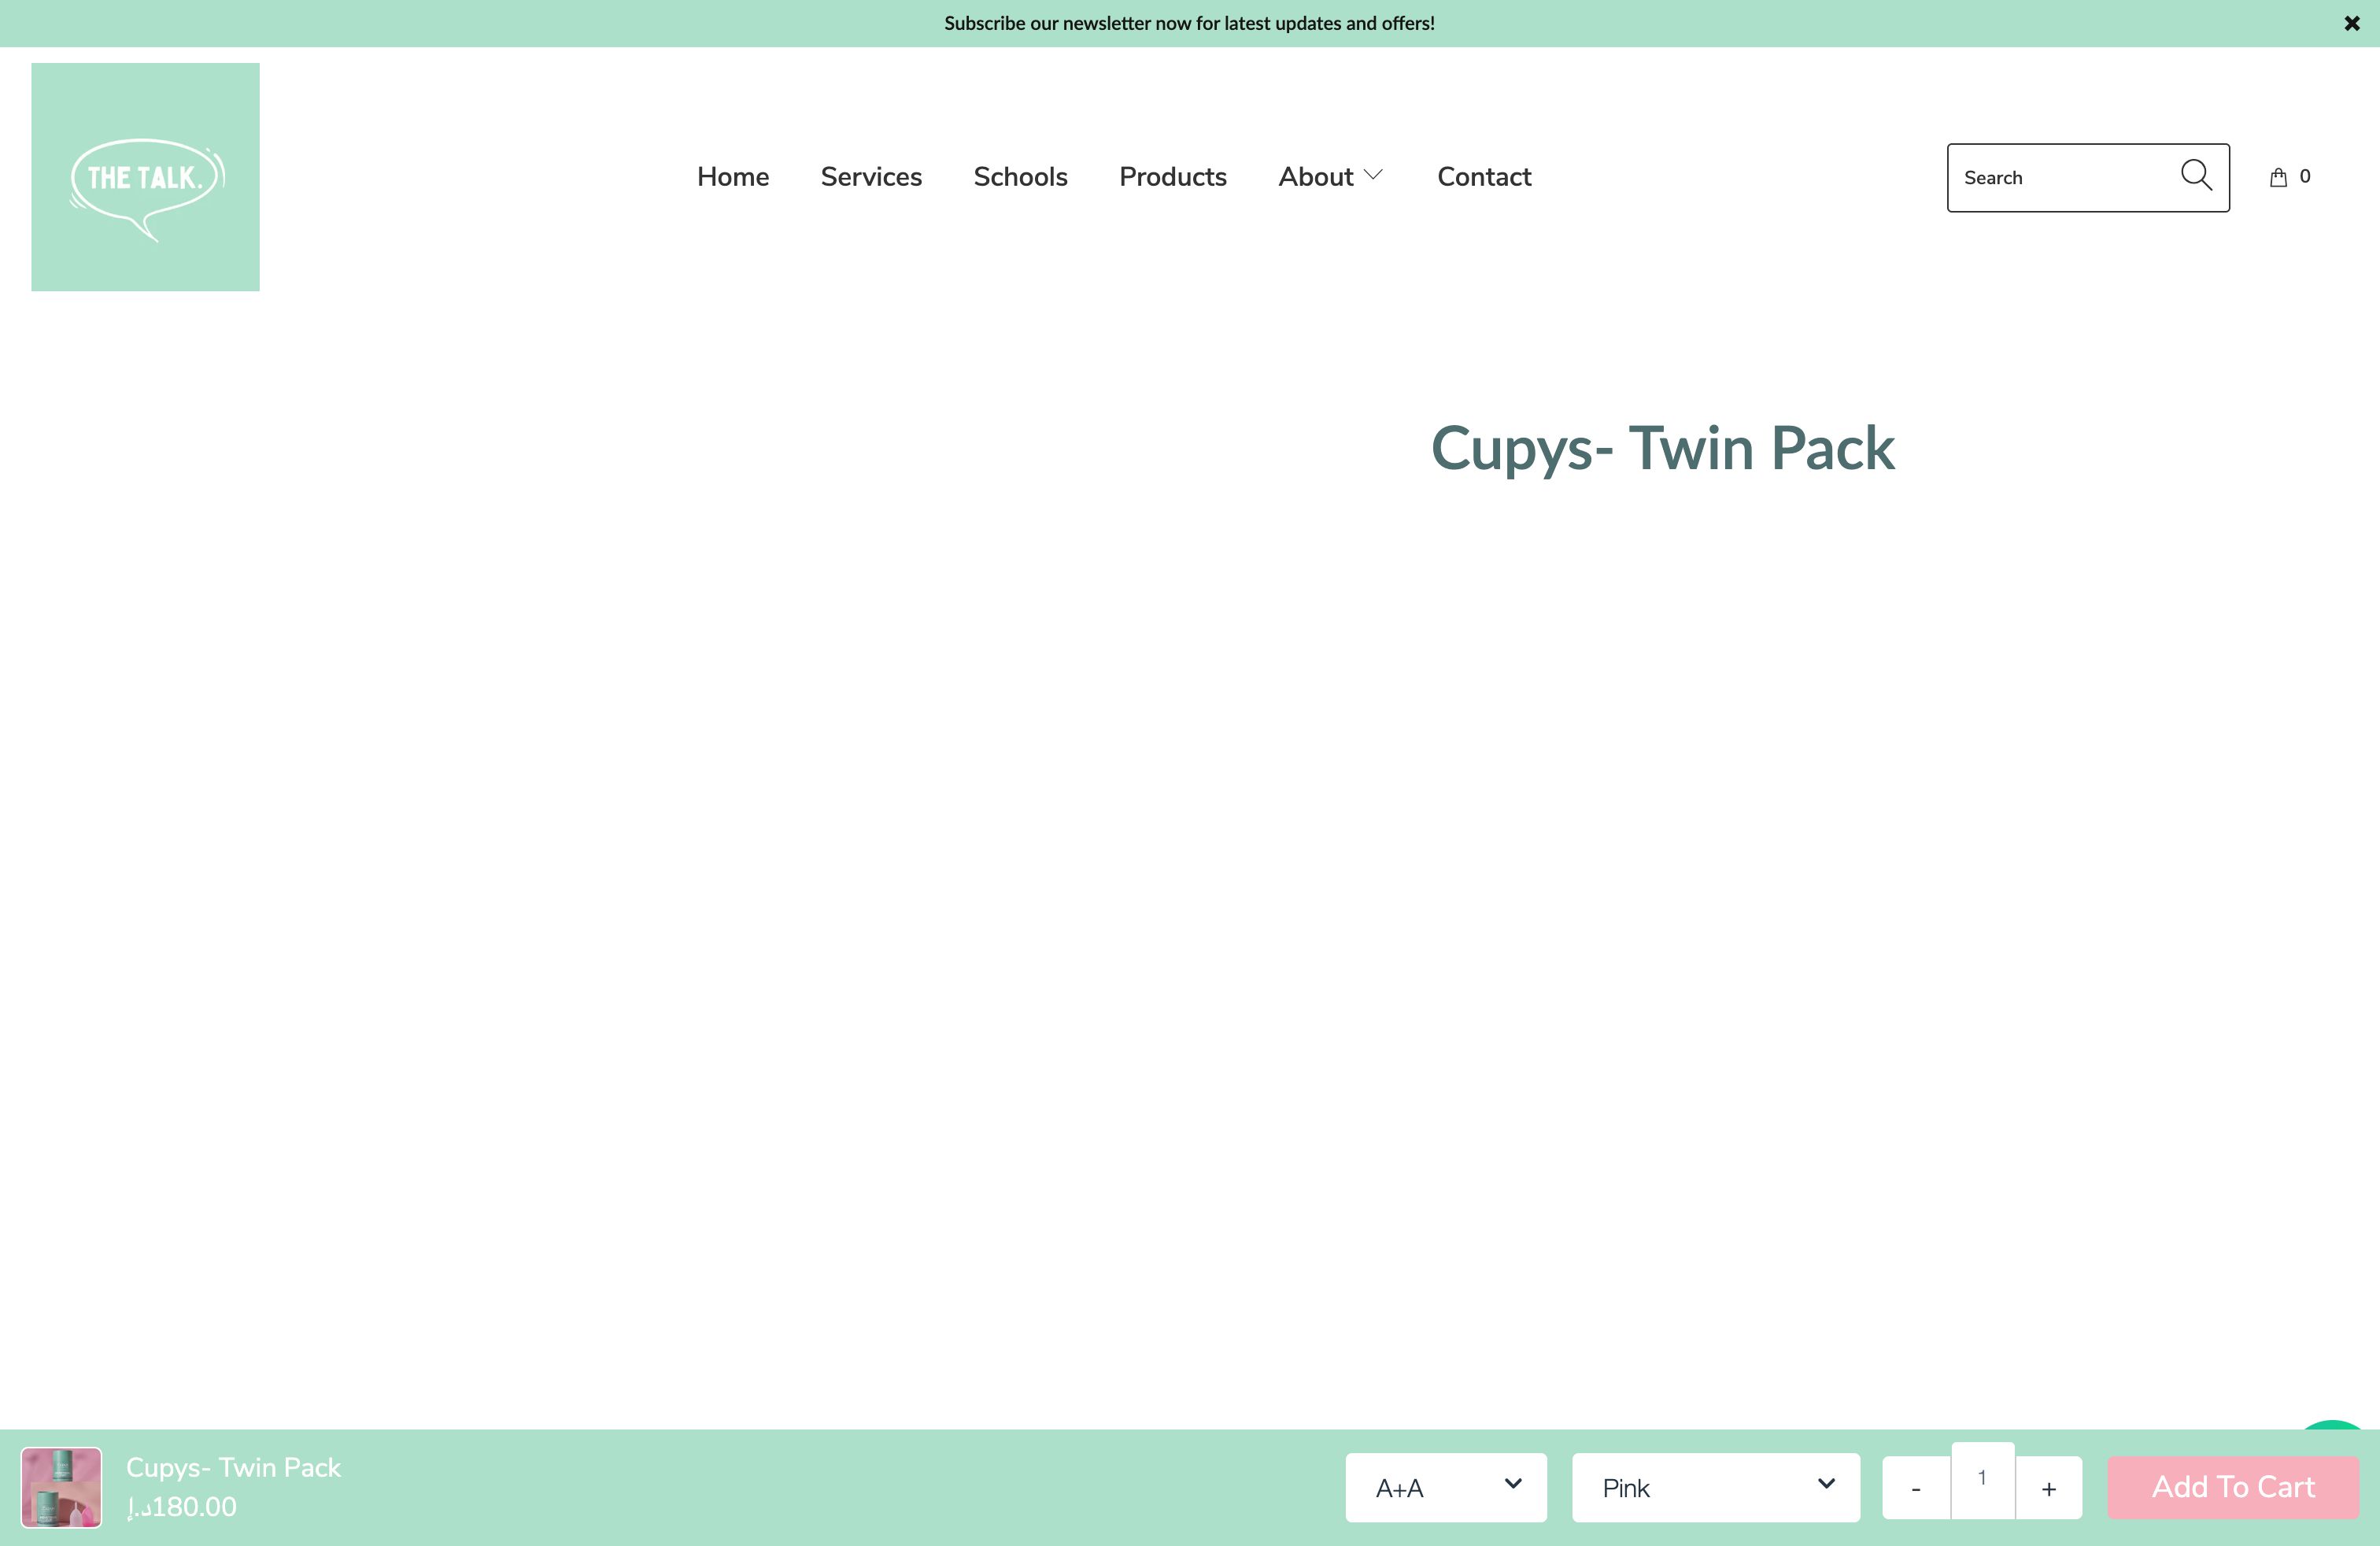
Task: Open the Schools page
Action: [1020, 176]
